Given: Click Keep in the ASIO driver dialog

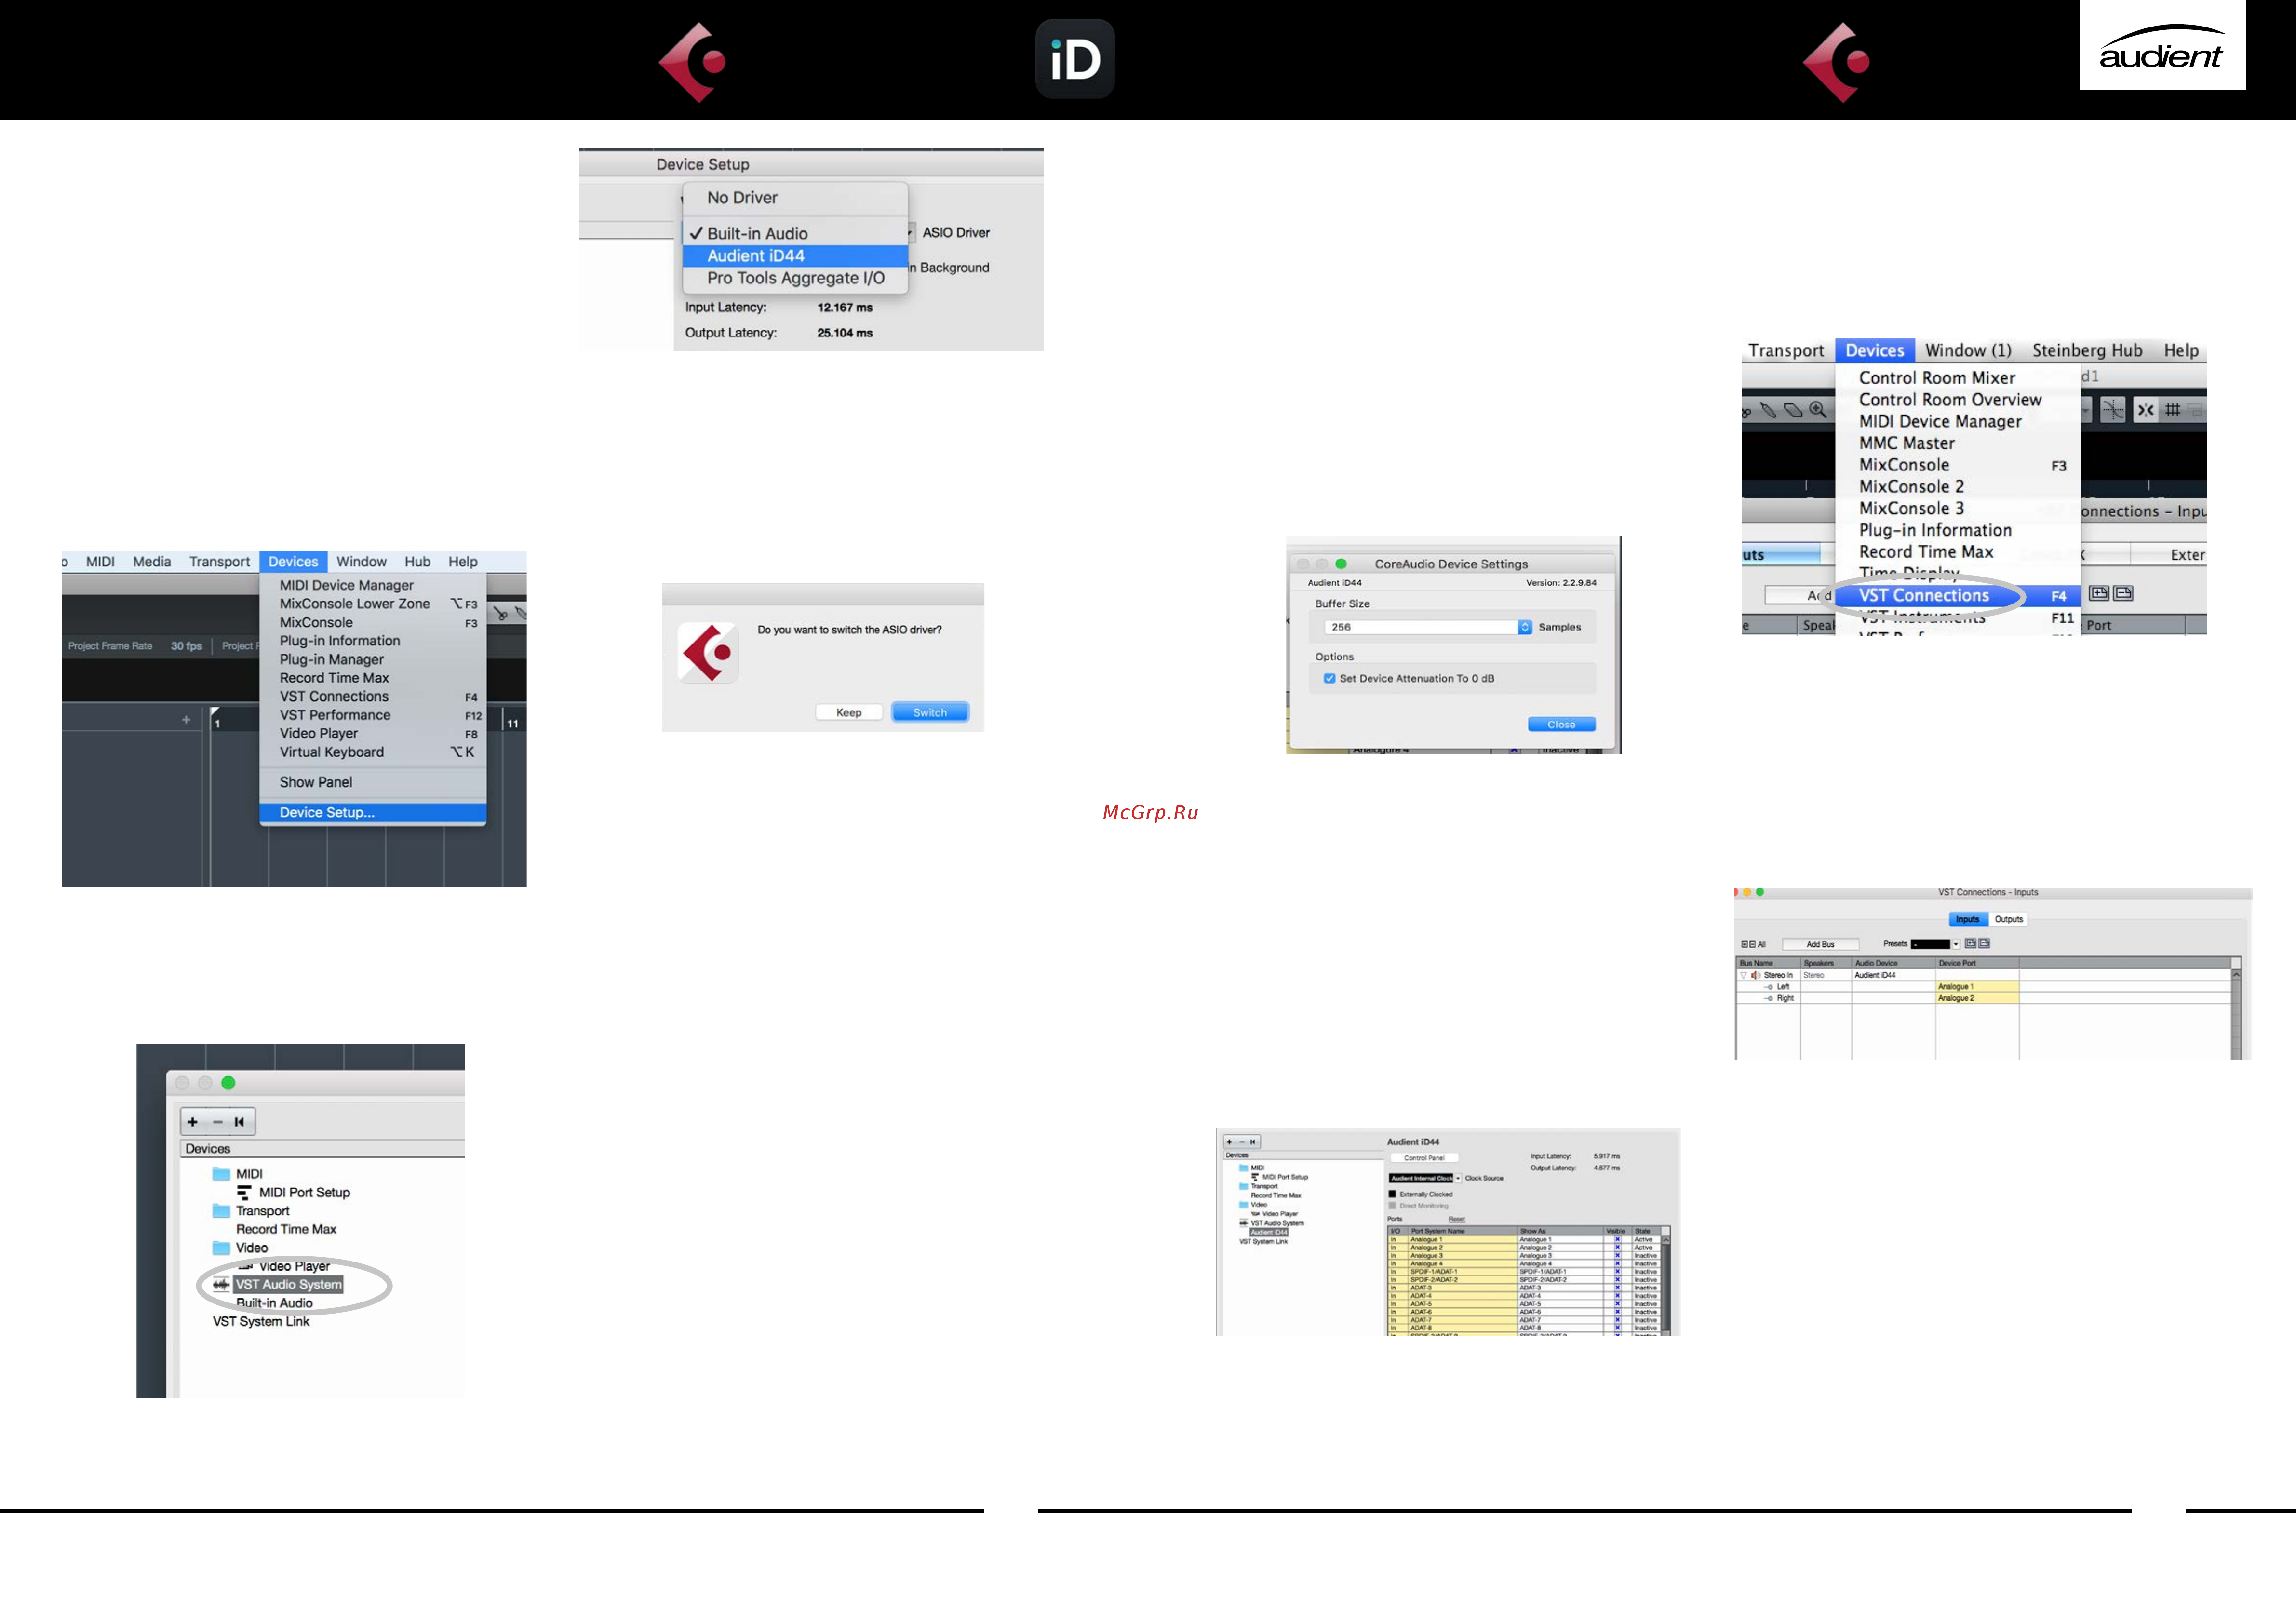Looking at the screenshot, I should point(849,712).
